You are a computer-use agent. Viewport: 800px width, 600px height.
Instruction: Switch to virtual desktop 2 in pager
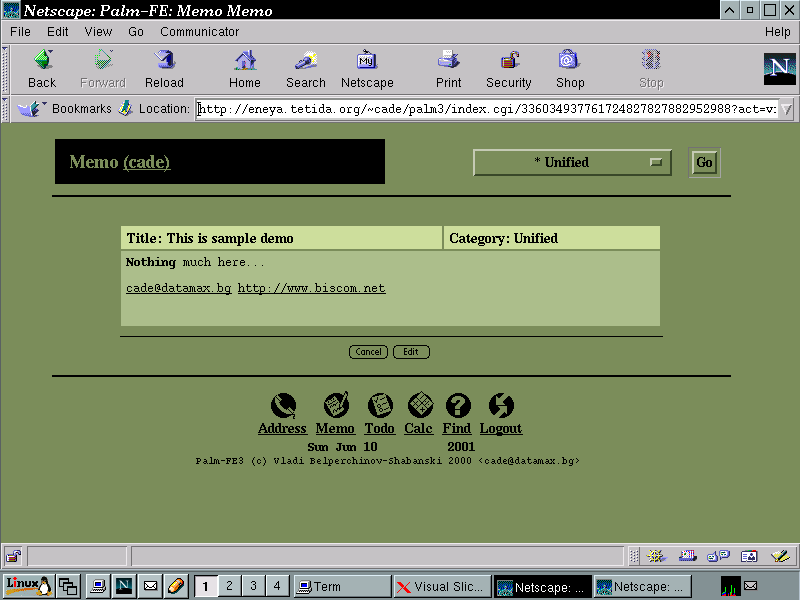[229, 586]
